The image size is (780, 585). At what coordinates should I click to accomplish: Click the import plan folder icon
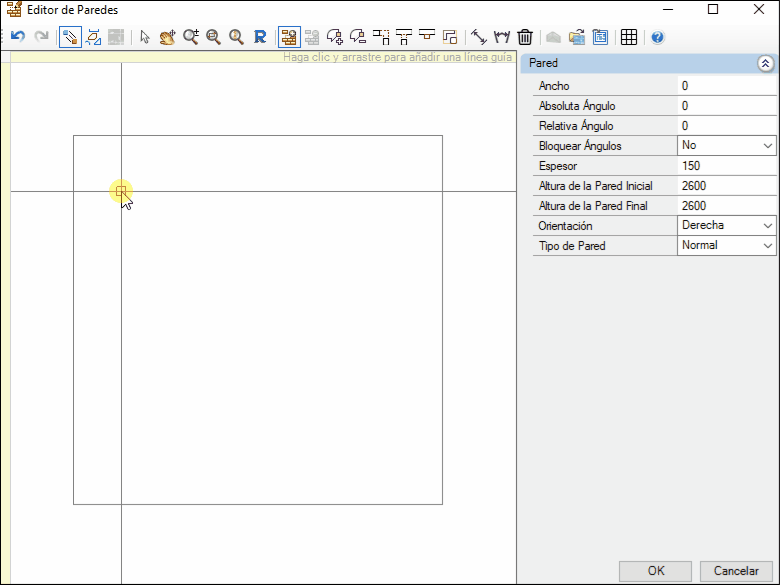click(x=577, y=37)
